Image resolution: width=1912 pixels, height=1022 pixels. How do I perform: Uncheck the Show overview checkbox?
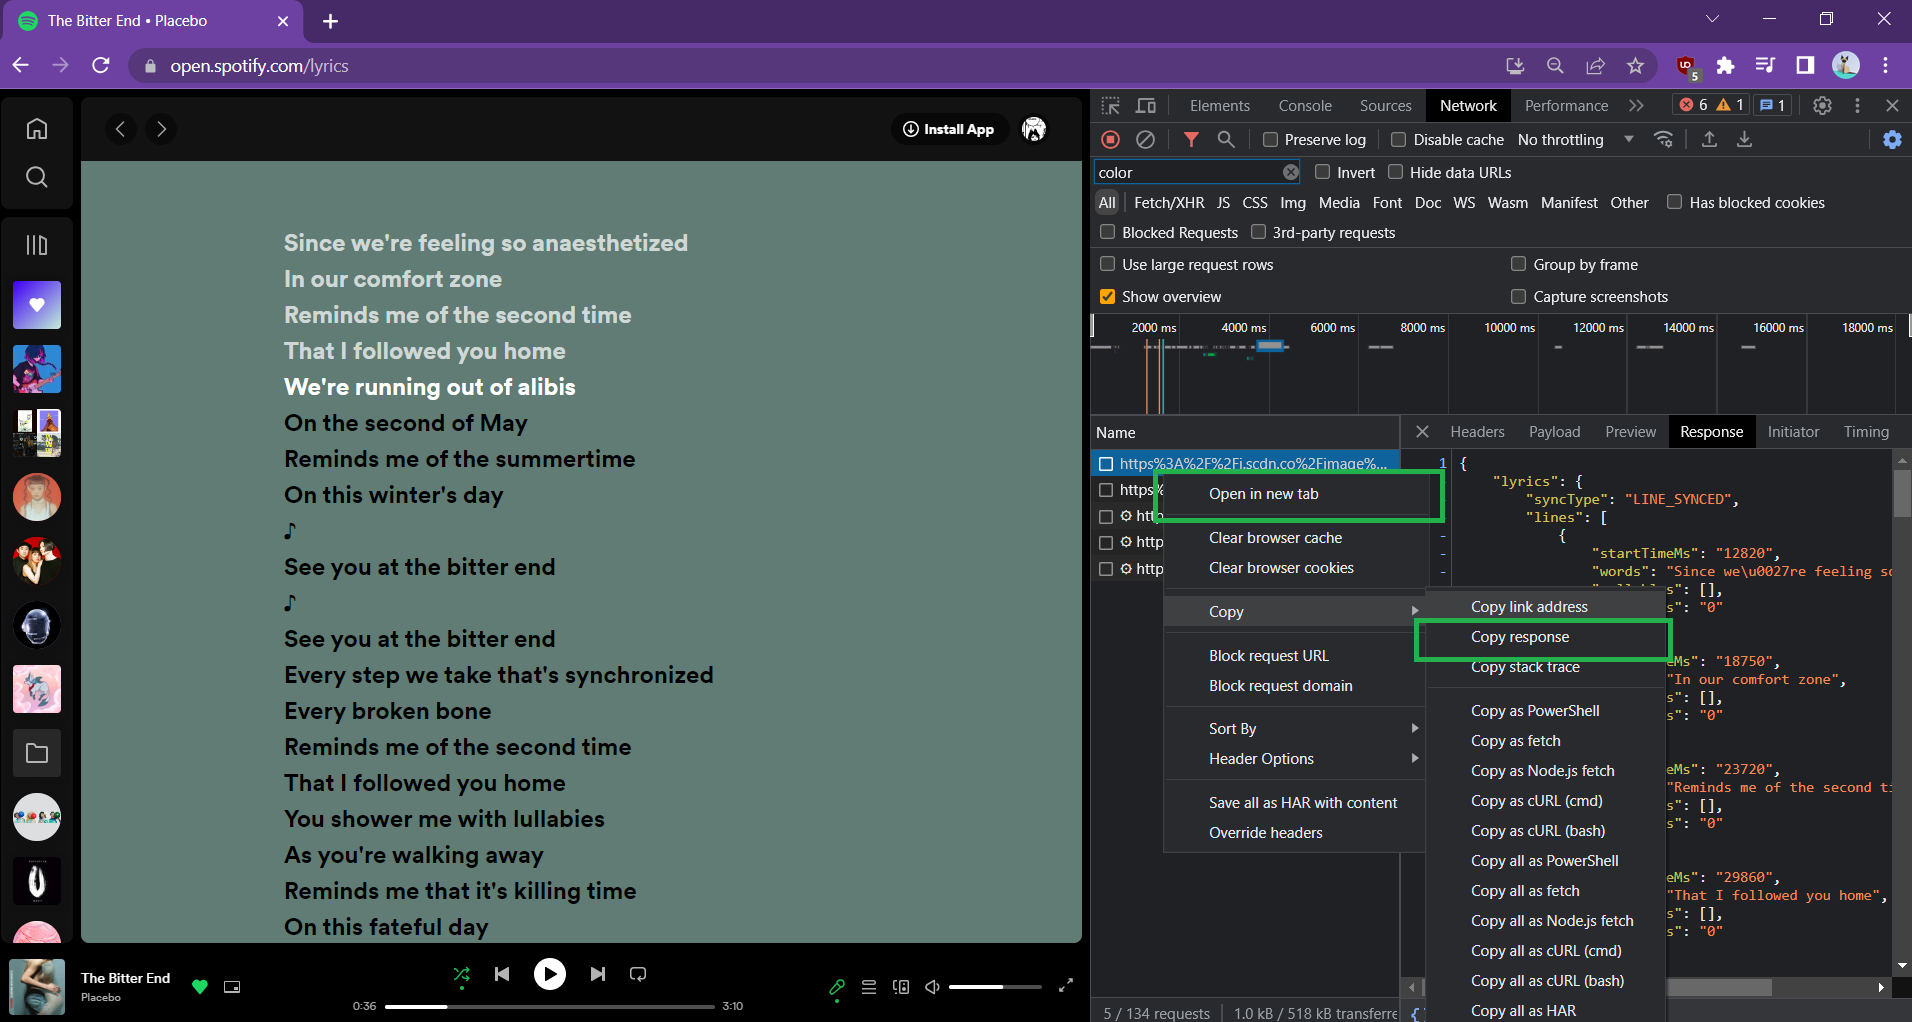pos(1108,296)
